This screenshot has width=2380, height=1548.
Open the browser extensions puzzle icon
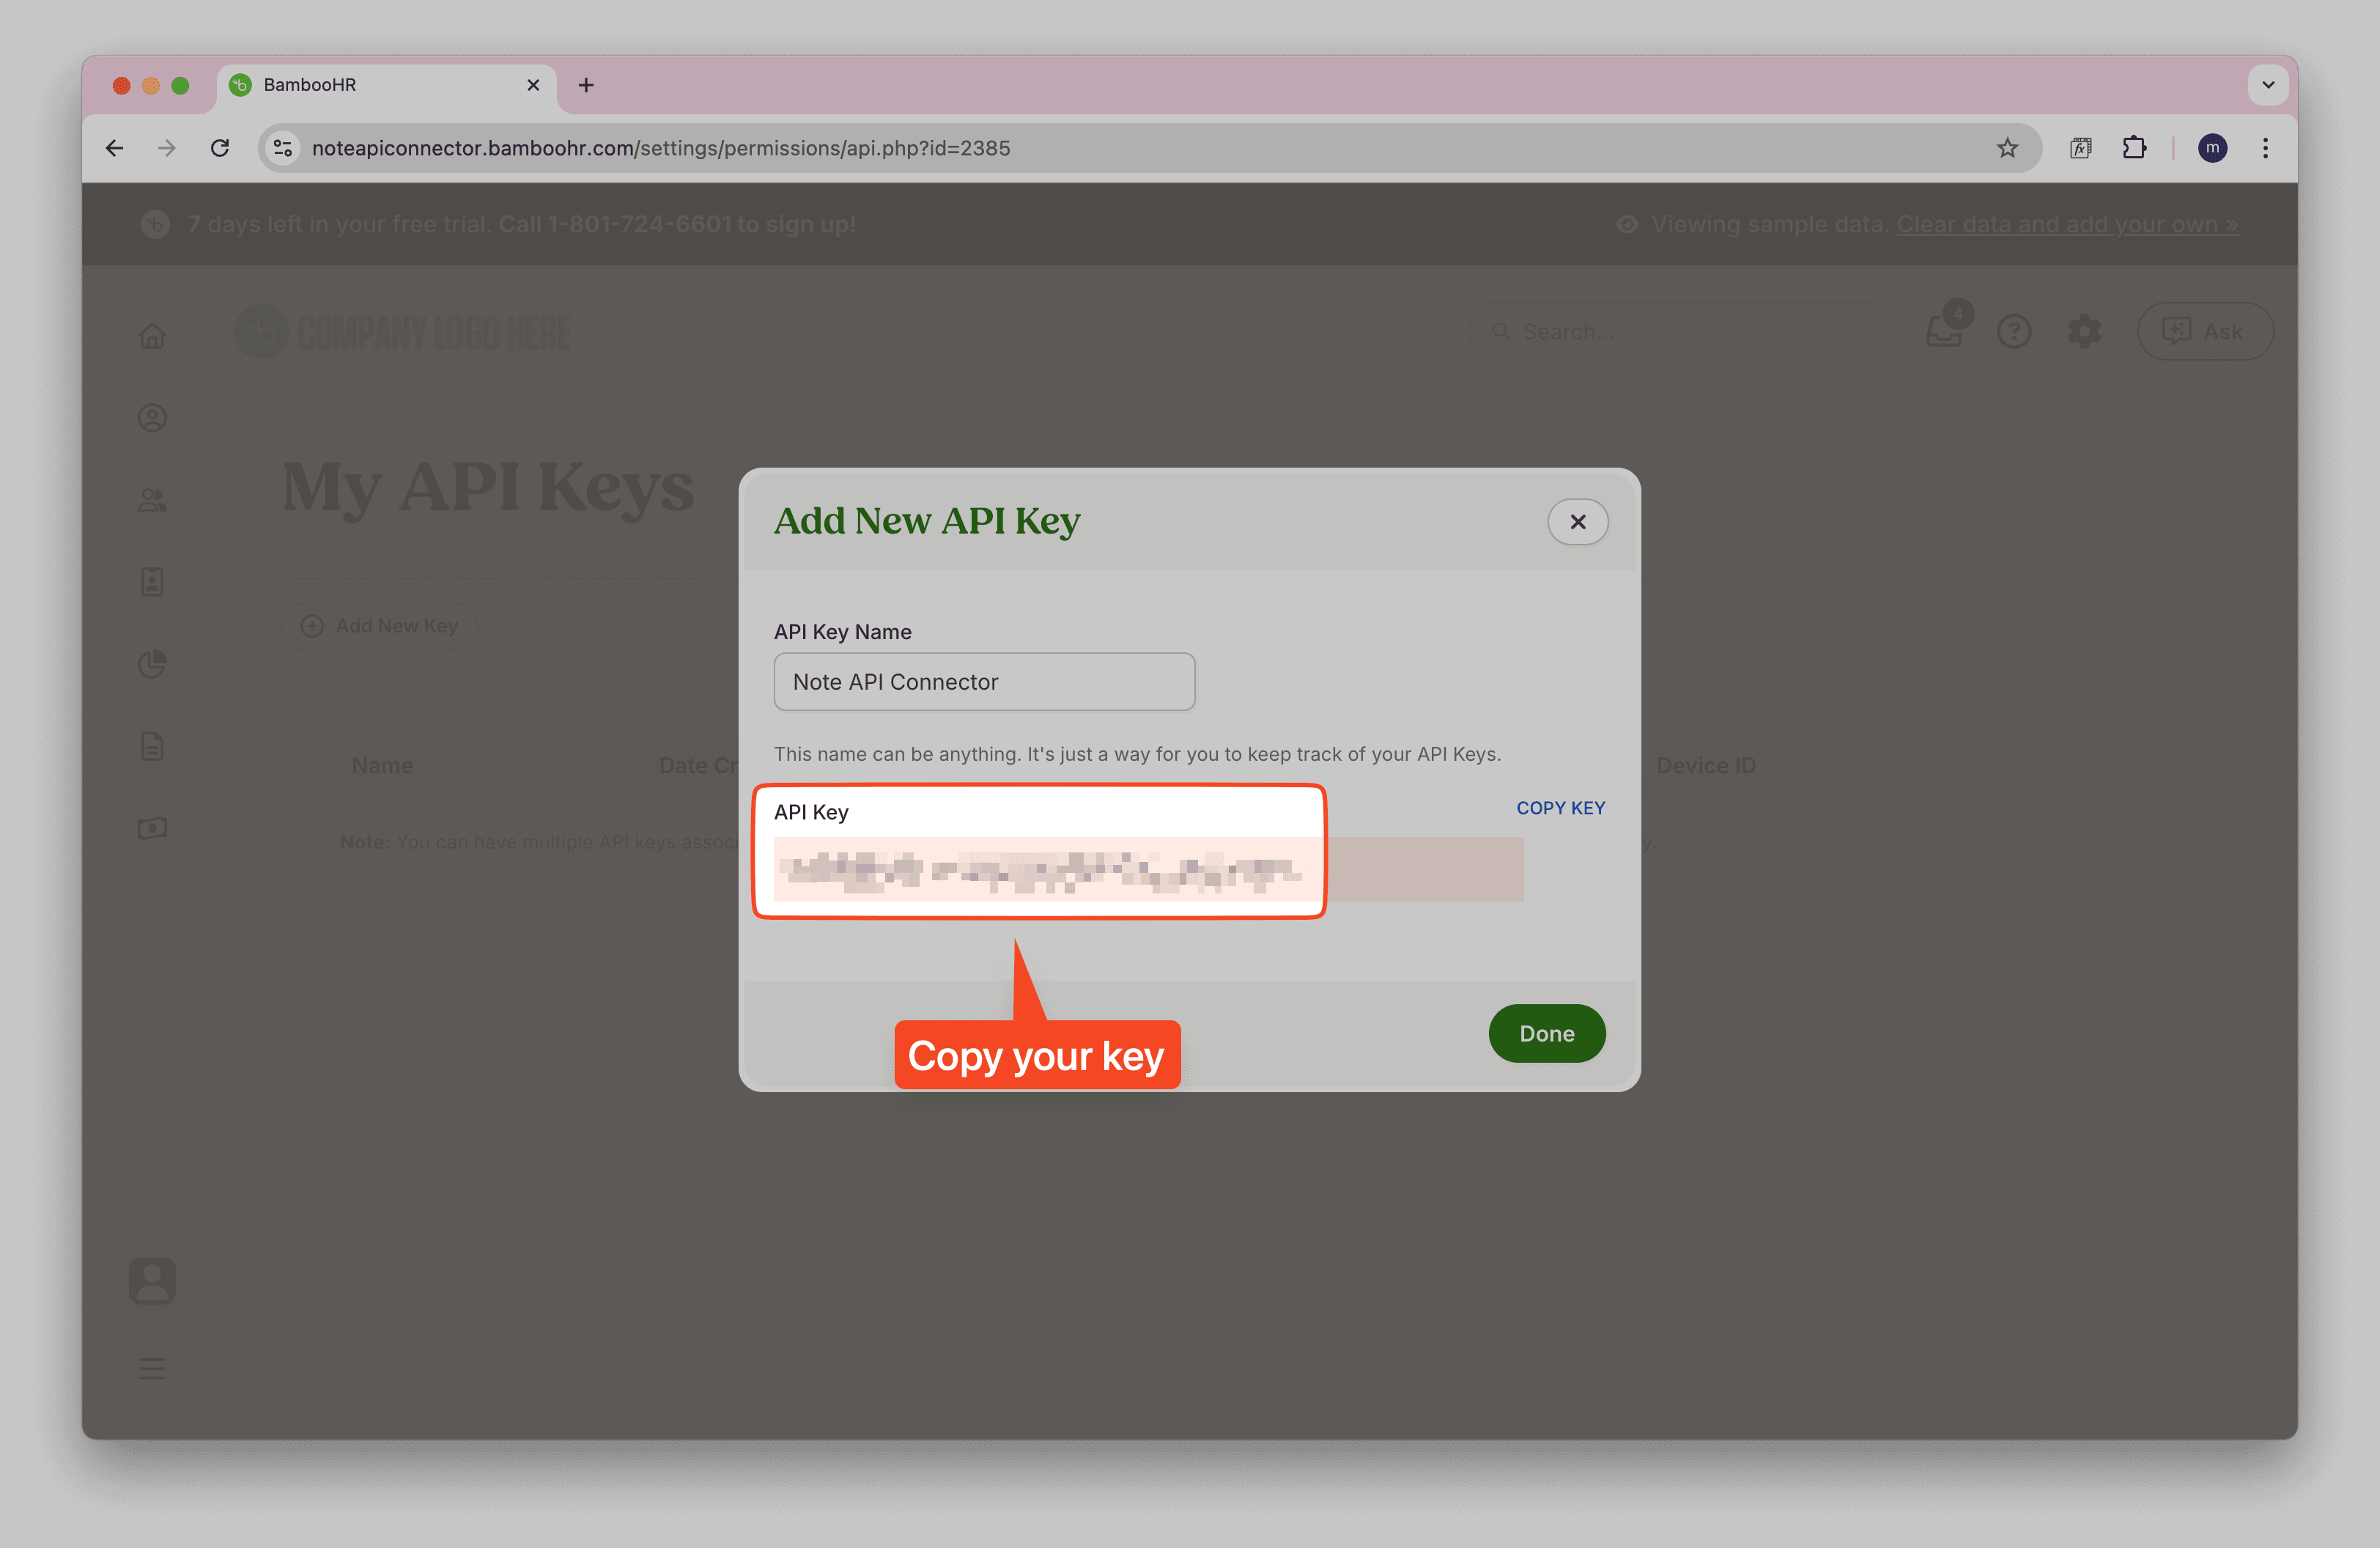[2134, 148]
